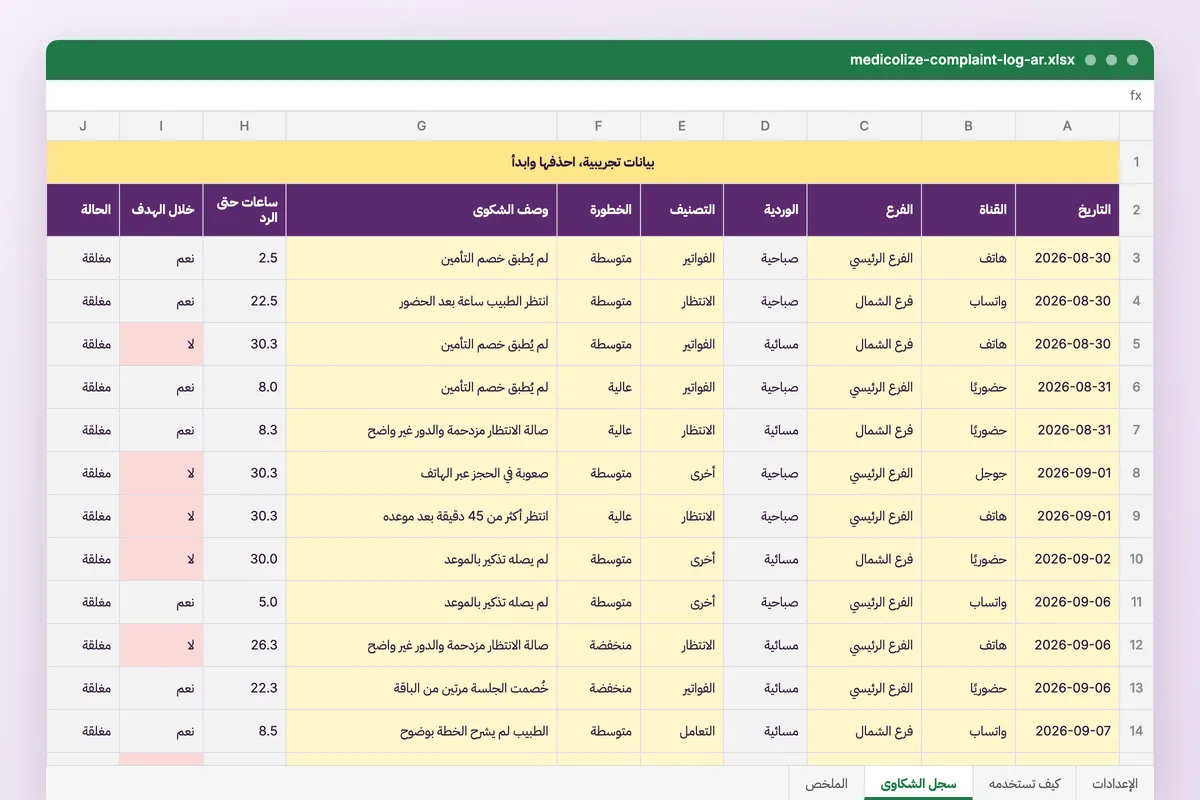
Task: Click the الحالة header cell
Action: 83,210
